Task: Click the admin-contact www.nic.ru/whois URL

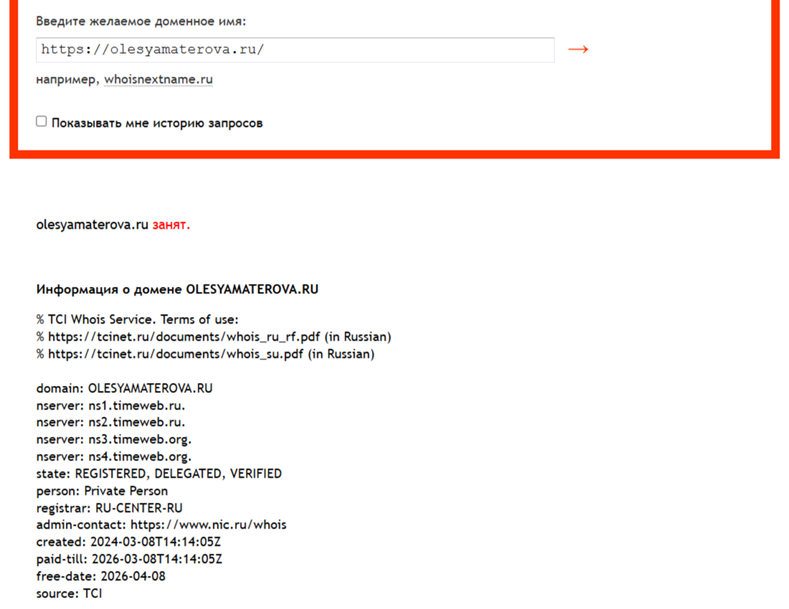Action: (x=208, y=525)
